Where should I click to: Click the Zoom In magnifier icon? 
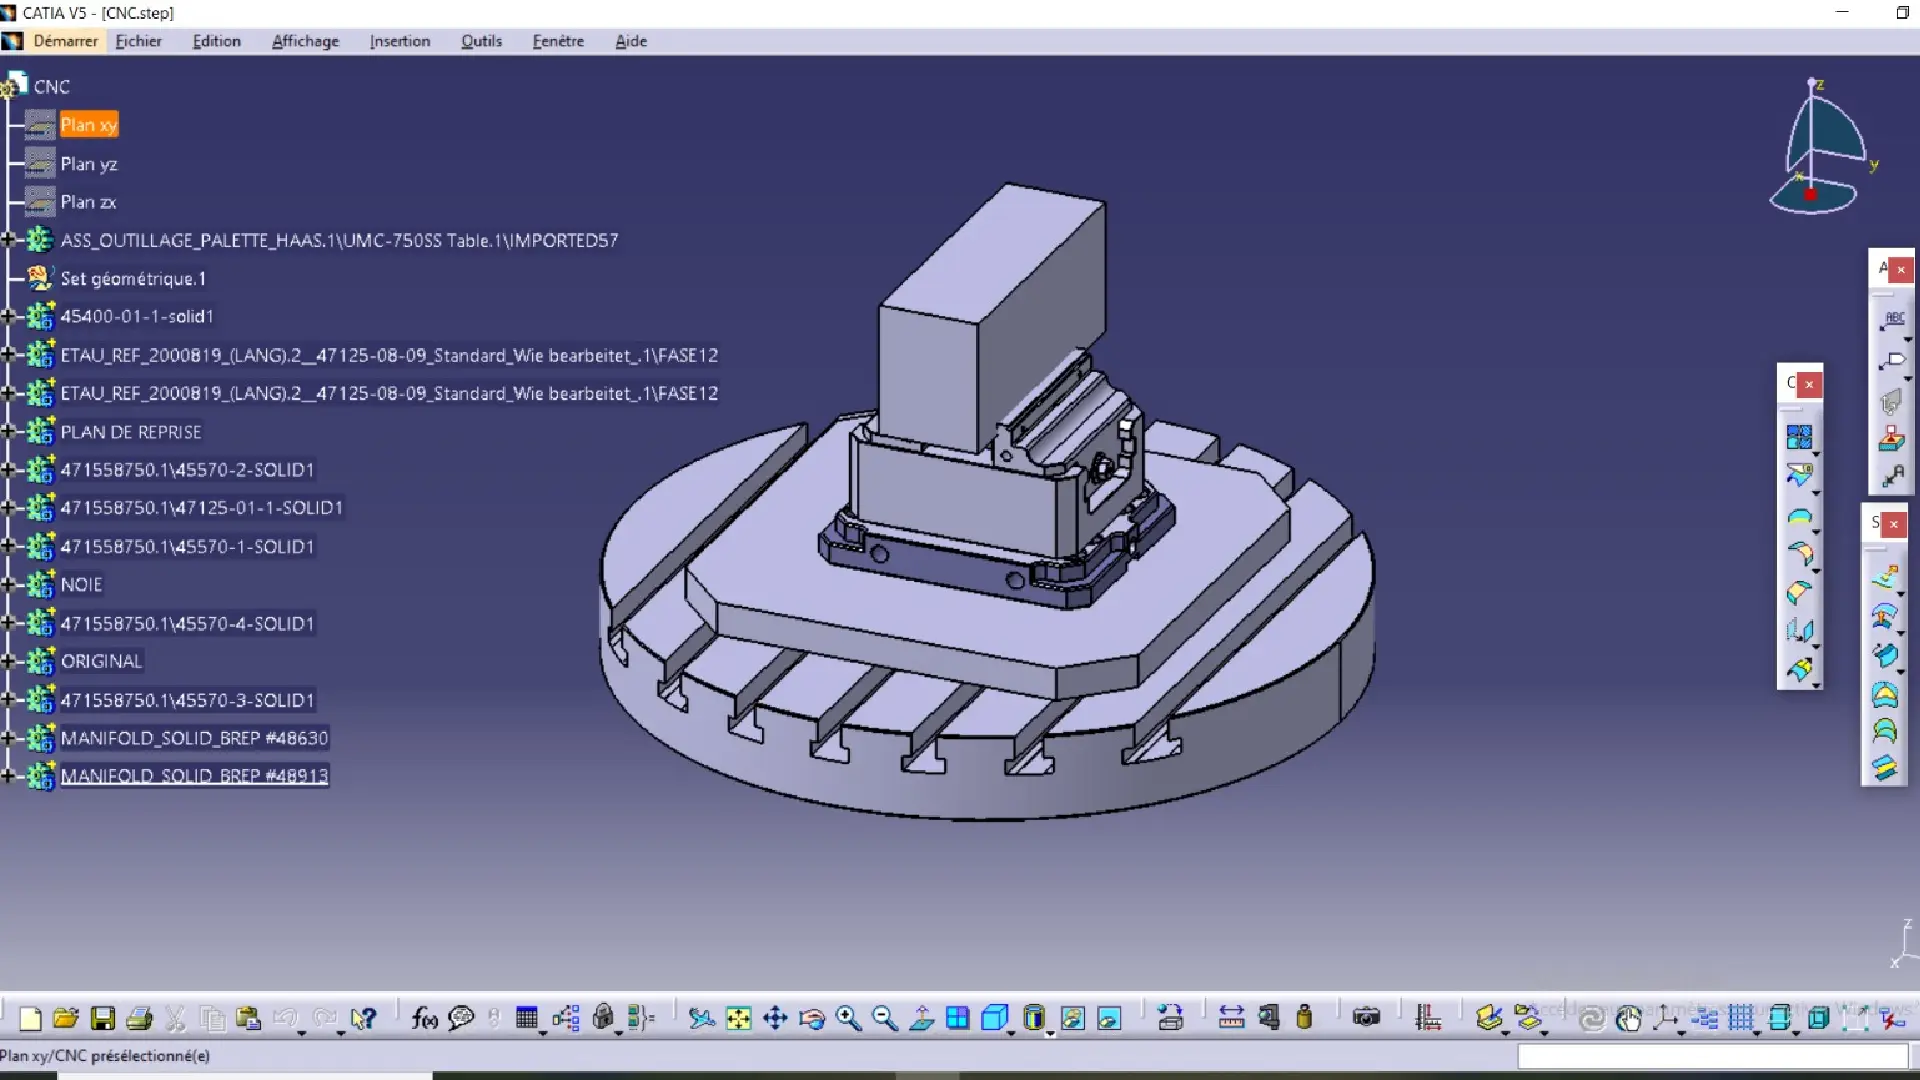point(848,1018)
